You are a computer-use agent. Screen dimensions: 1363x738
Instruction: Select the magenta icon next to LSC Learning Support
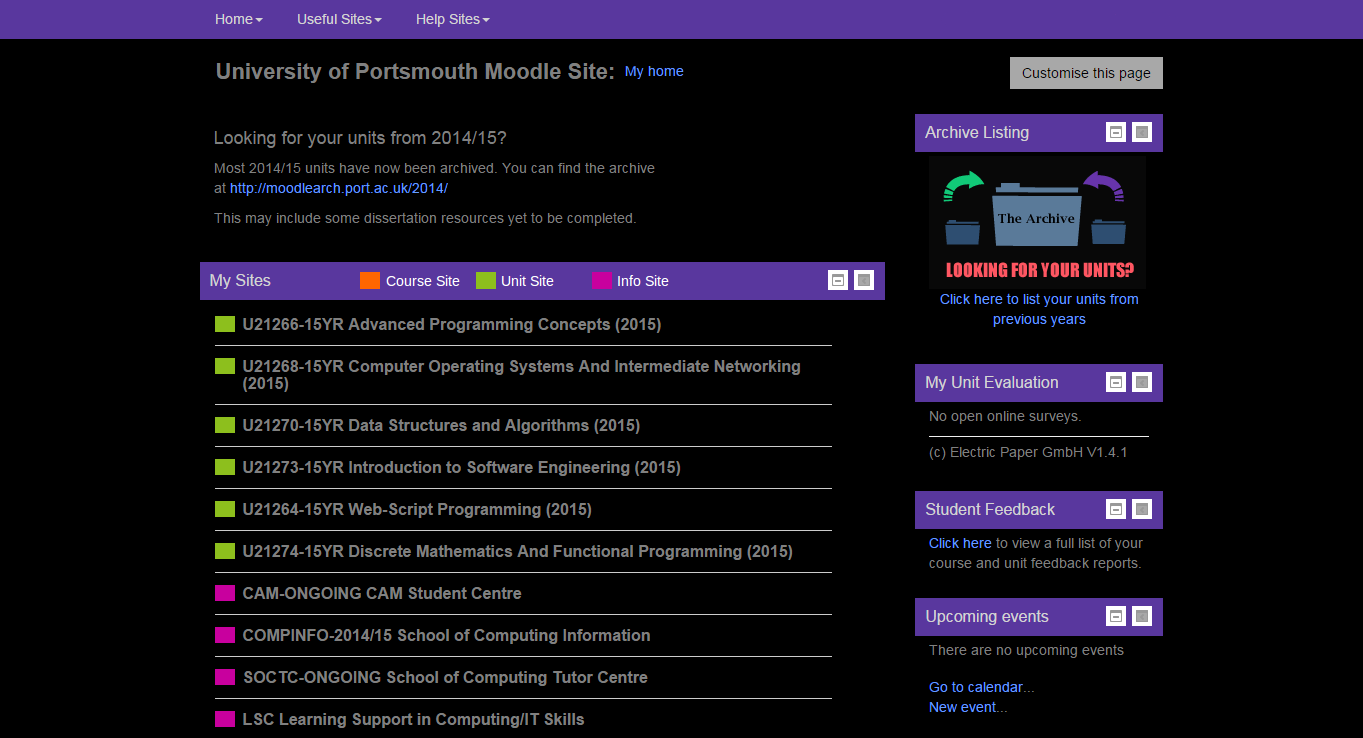[224, 719]
